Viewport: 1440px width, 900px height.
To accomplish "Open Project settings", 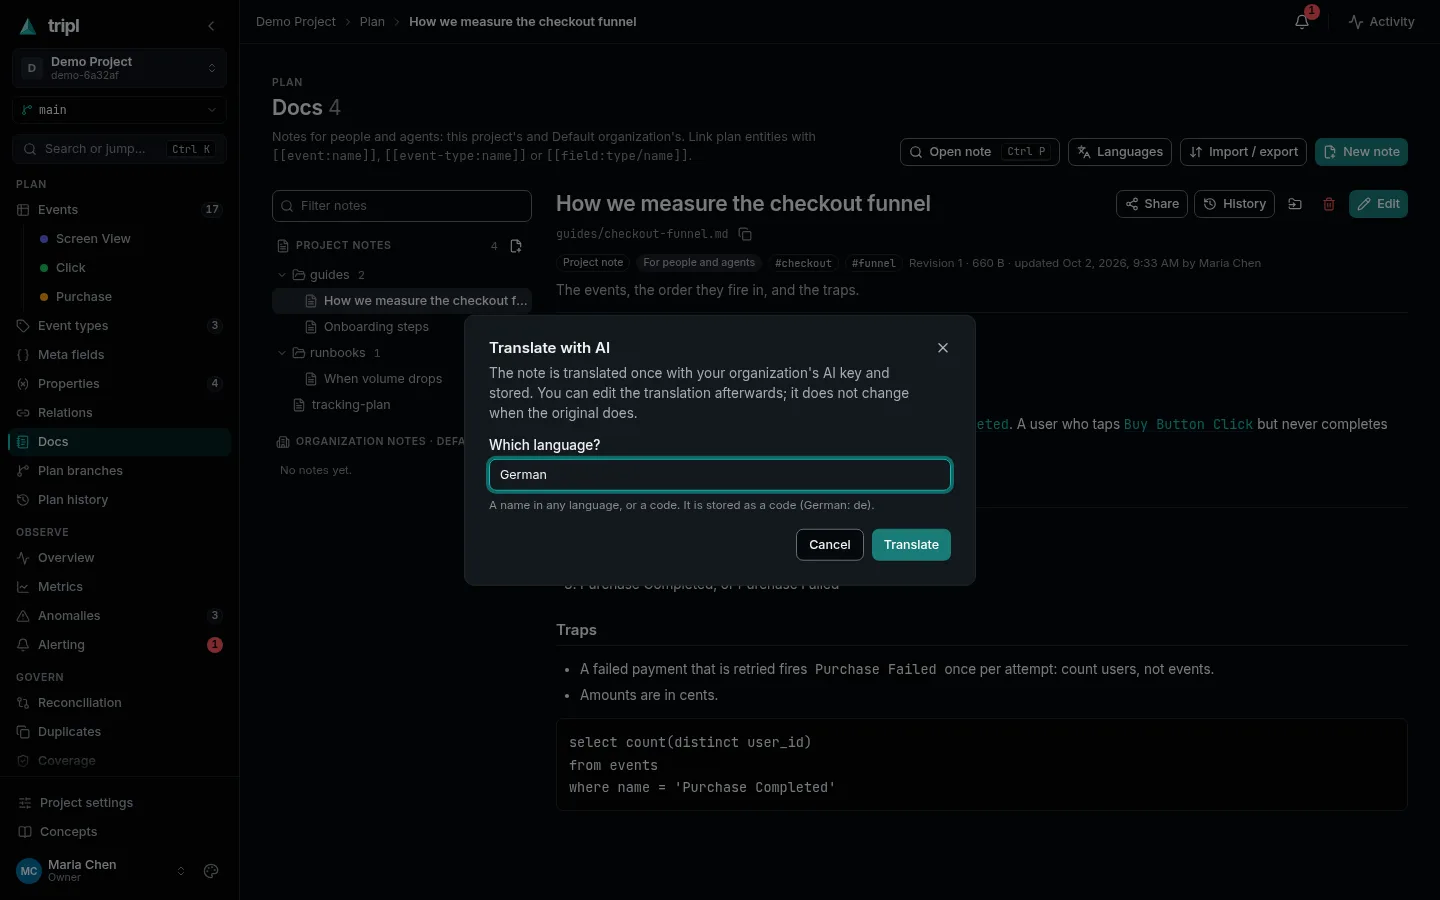I will click(x=120, y=803).
